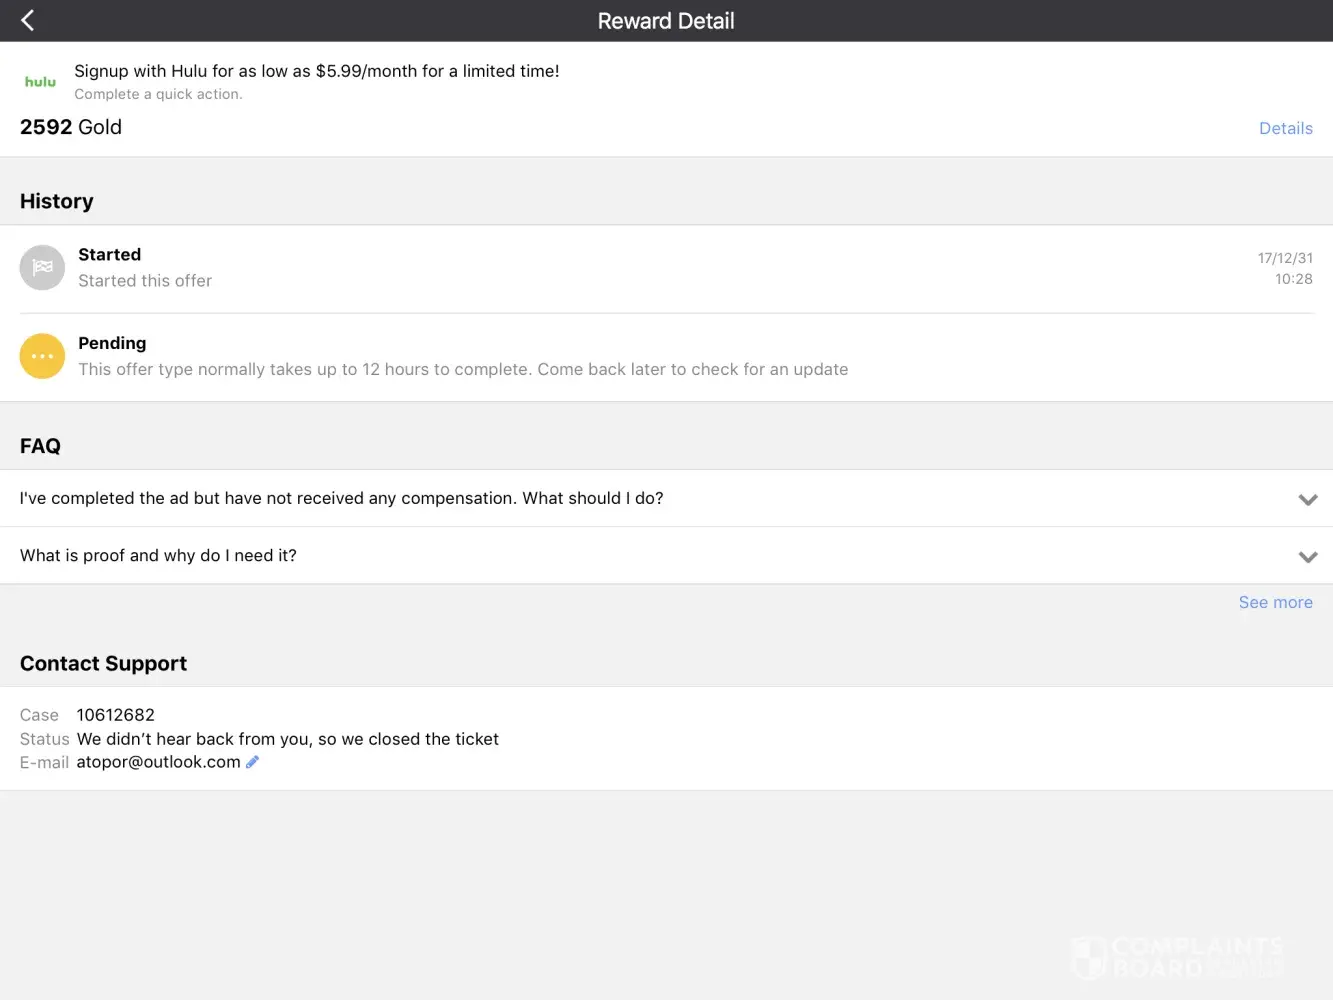
Task: Tap the back arrow icon
Action: (28, 20)
